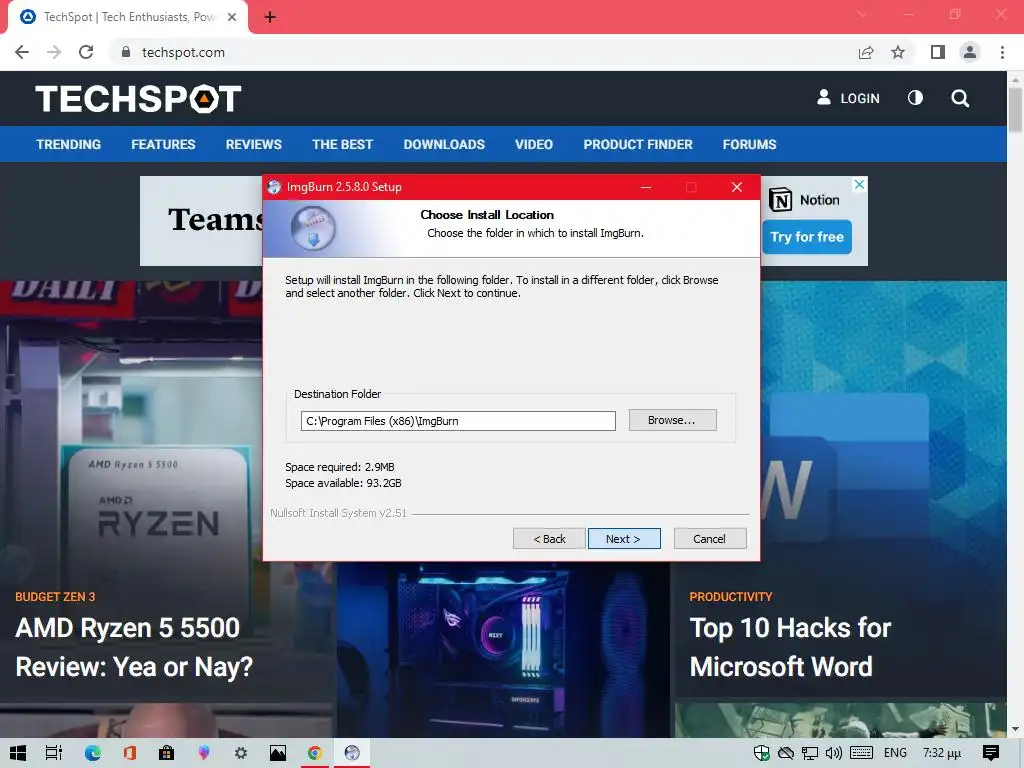1024x768 pixels.
Task: Launch Microsoft Edge from taskbar
Action: pyautogui.click(x=93, y=753)
